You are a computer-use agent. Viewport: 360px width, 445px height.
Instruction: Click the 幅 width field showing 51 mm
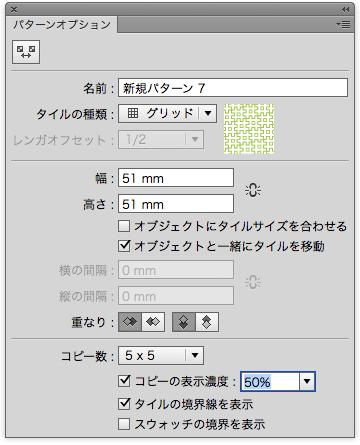[176, 178]
